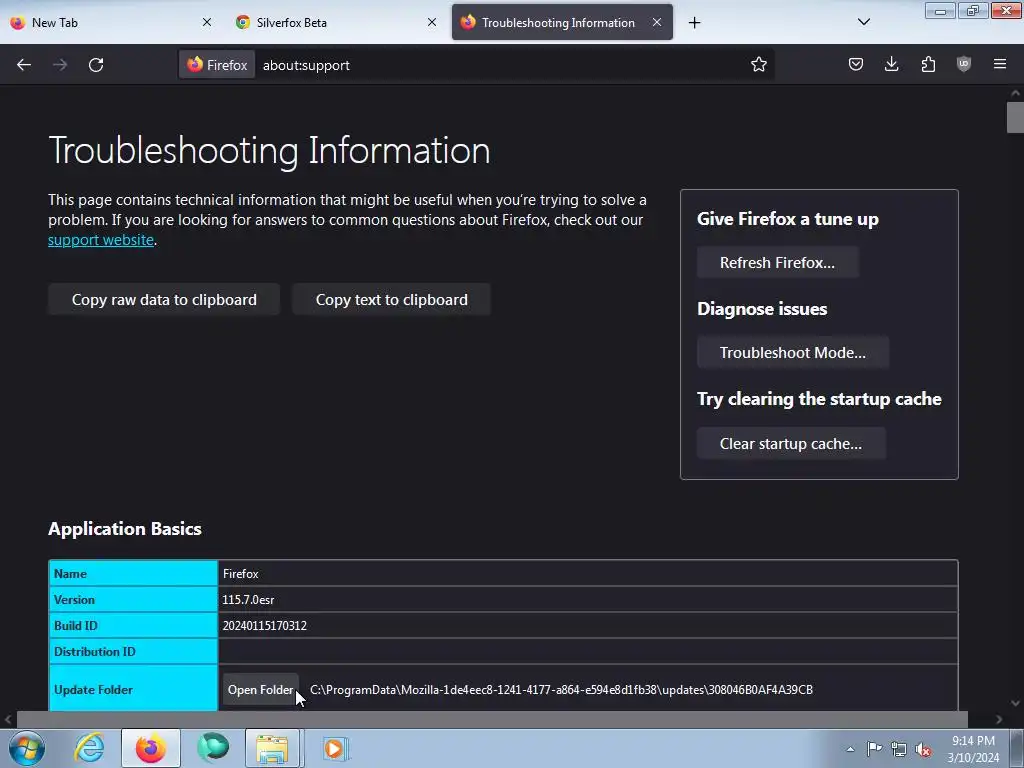Switch to the Silverfox Beta tab

click(x=336, y=22)
